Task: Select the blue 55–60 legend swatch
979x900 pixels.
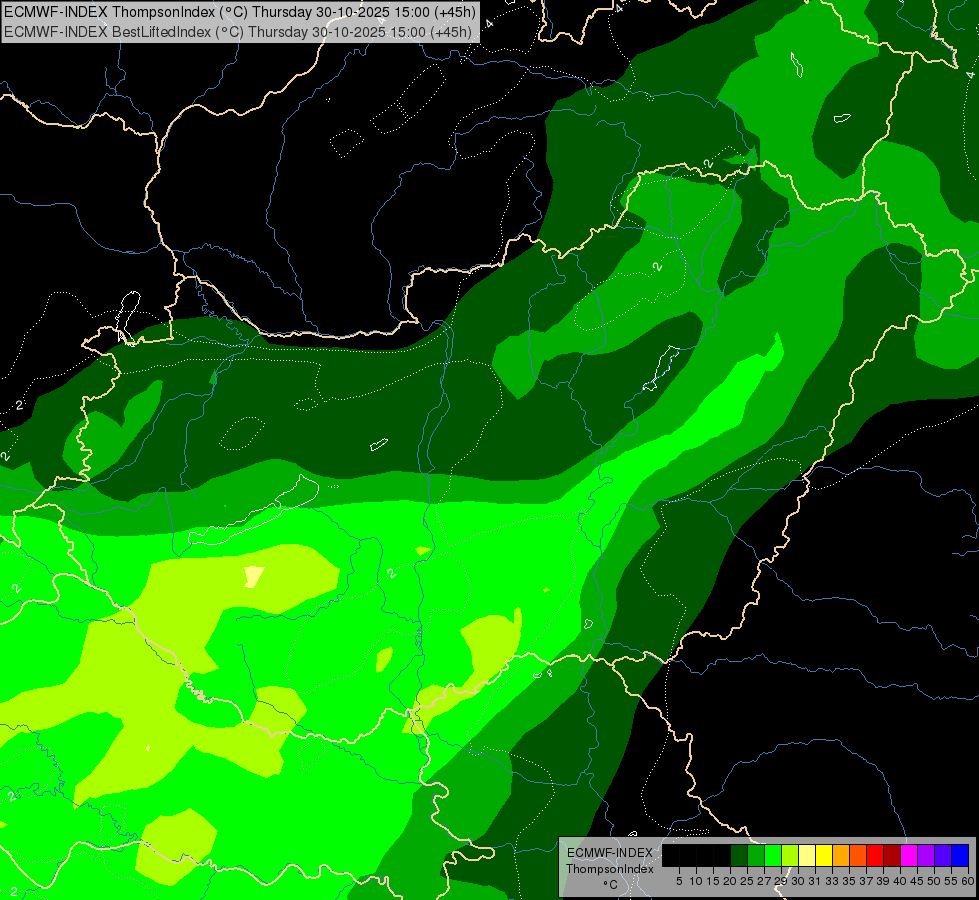Action: coord(960,855)
